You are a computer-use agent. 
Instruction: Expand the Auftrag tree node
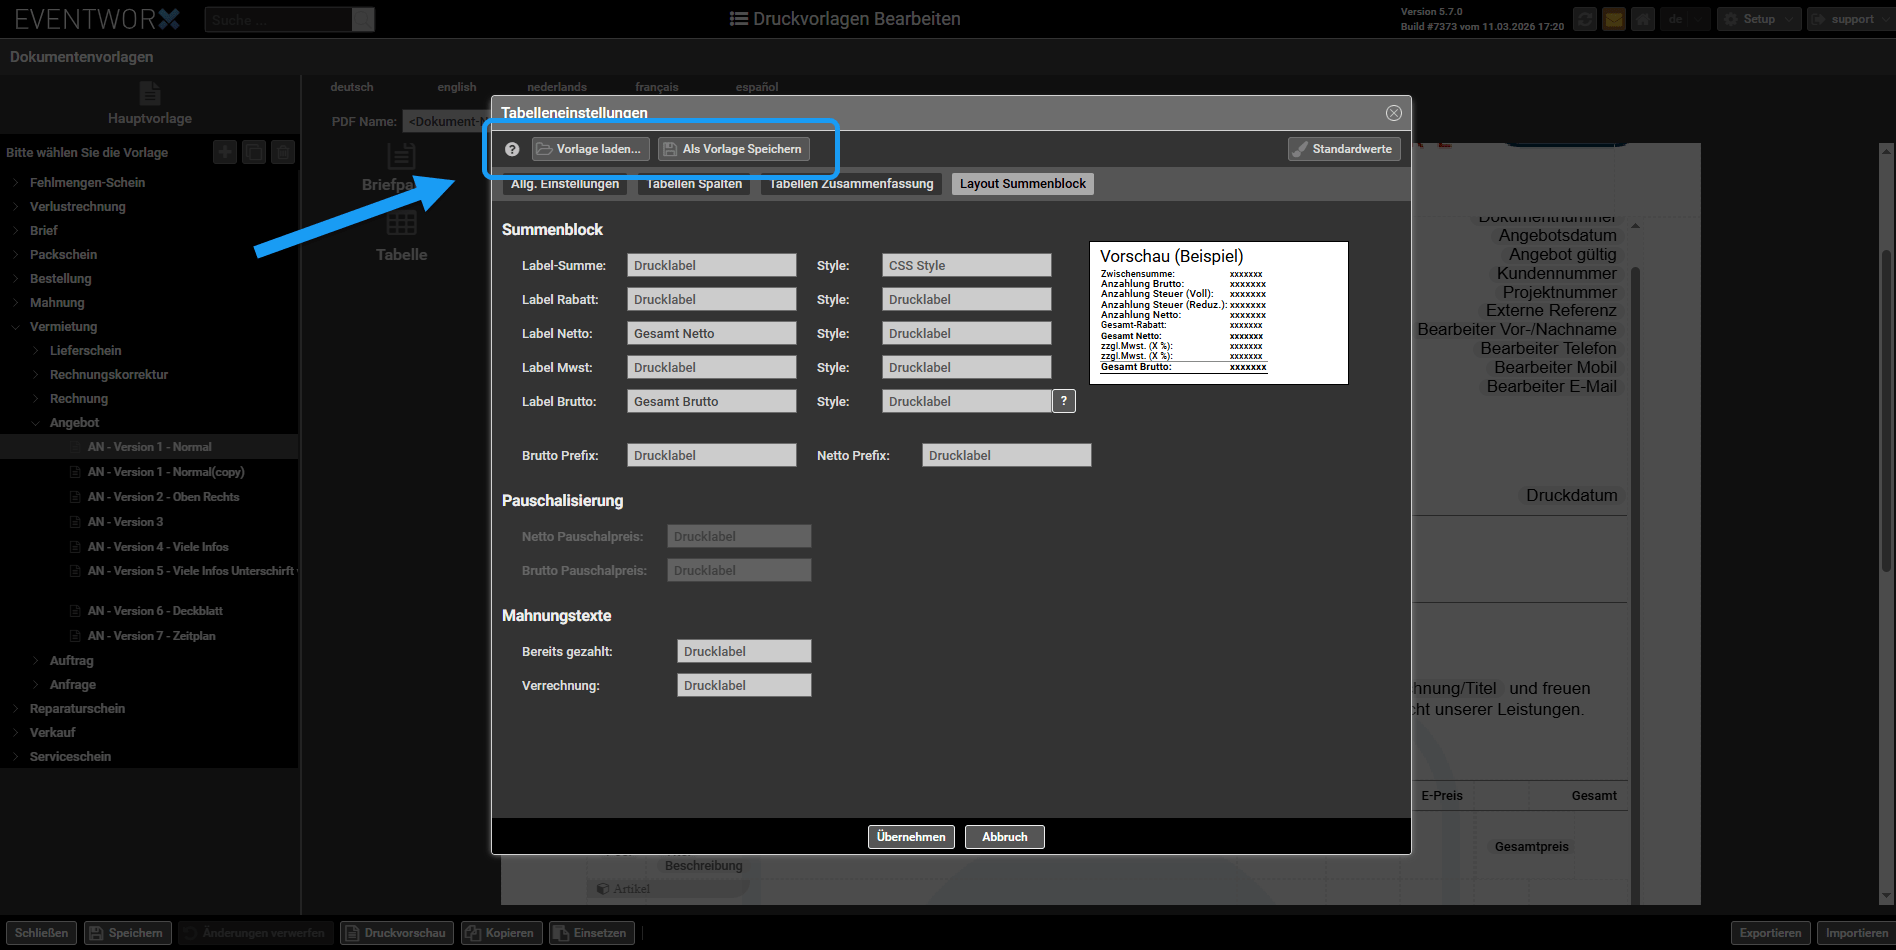click(x=37, y=661)
